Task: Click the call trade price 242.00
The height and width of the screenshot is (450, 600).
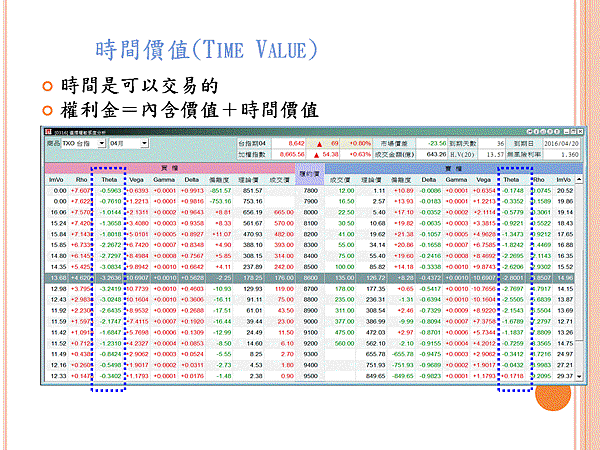Action: click(x=284, y=267)
